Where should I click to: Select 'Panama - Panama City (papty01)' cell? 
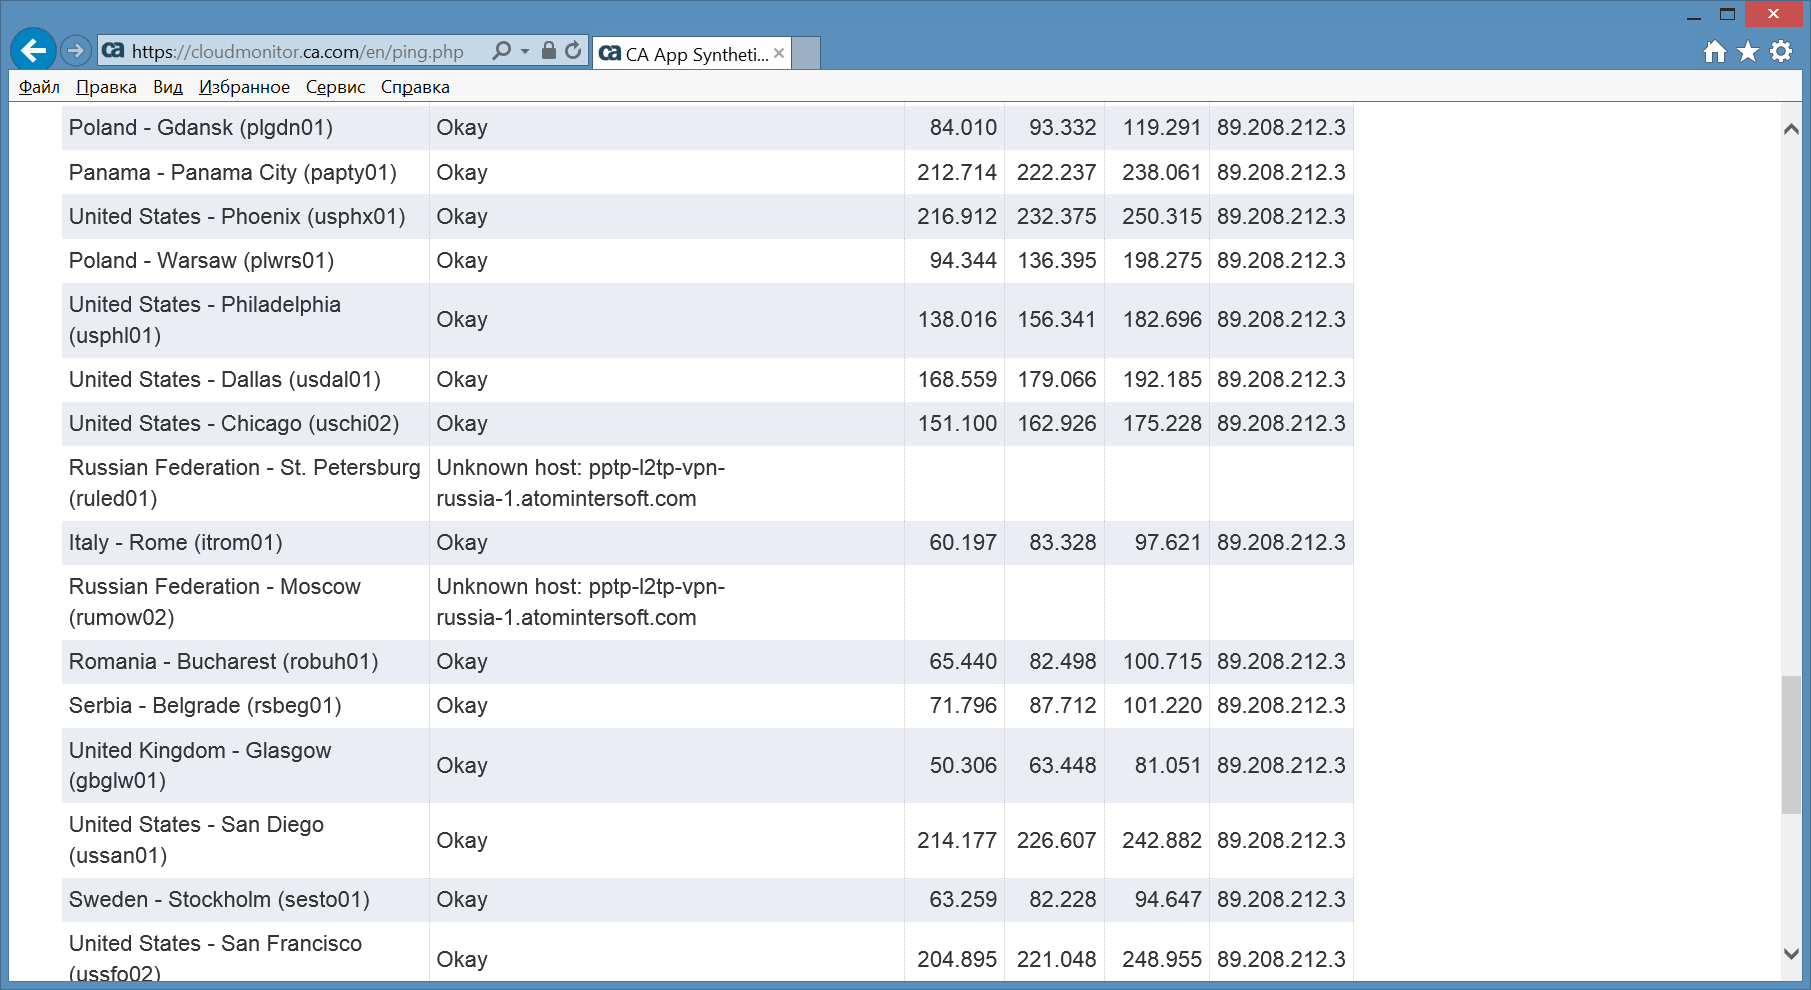(245, 172)
